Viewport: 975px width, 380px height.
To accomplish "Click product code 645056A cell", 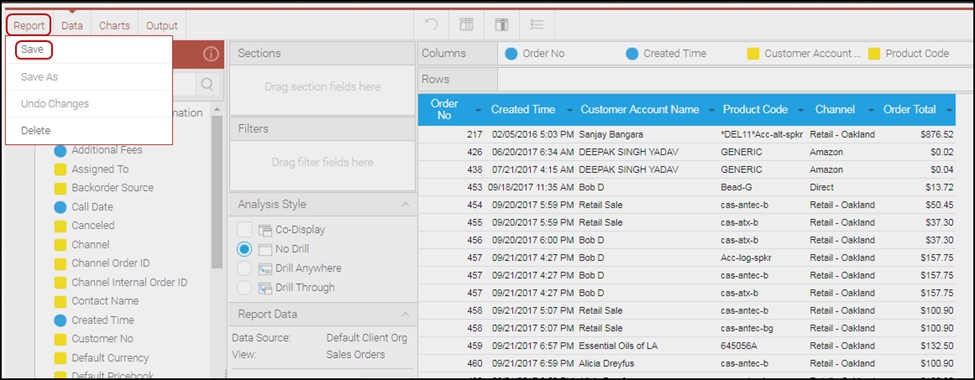I will [739, 346].
